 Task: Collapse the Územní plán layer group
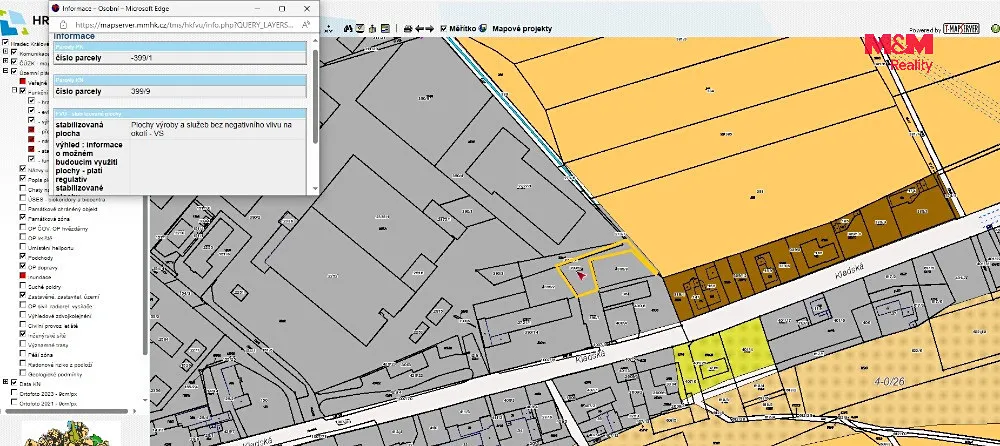(x=5, y=70)
